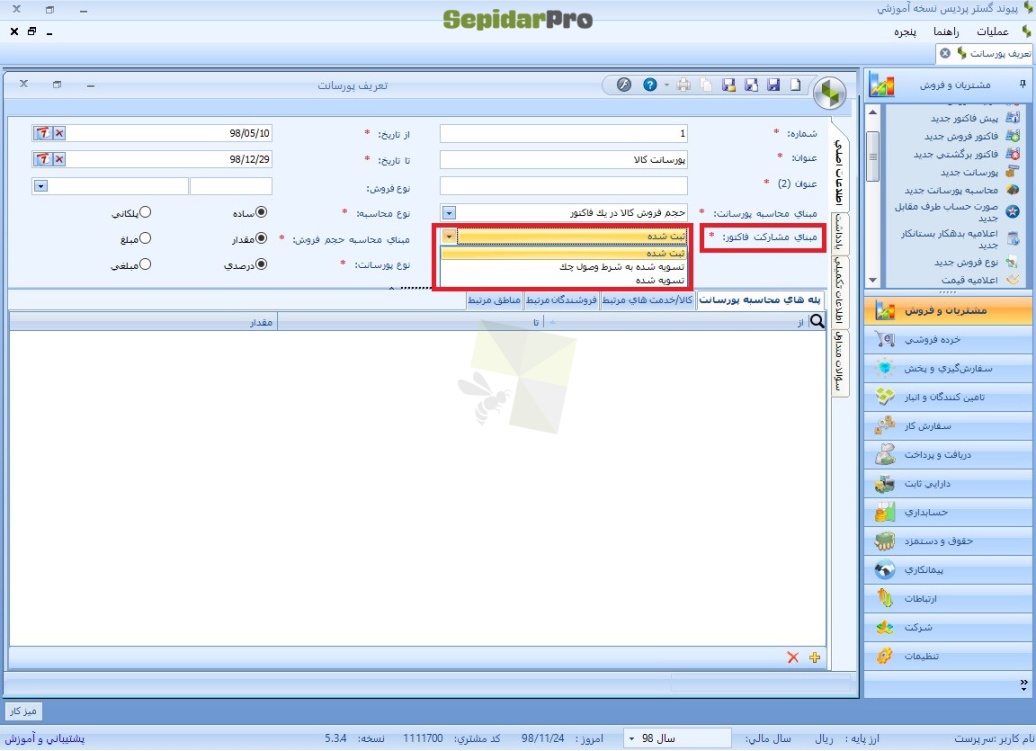Open محاسبه پورسانت جدید from sidebar
Image resolution: width=1036 pixels, height=751 pixels.
click(961, 190)
